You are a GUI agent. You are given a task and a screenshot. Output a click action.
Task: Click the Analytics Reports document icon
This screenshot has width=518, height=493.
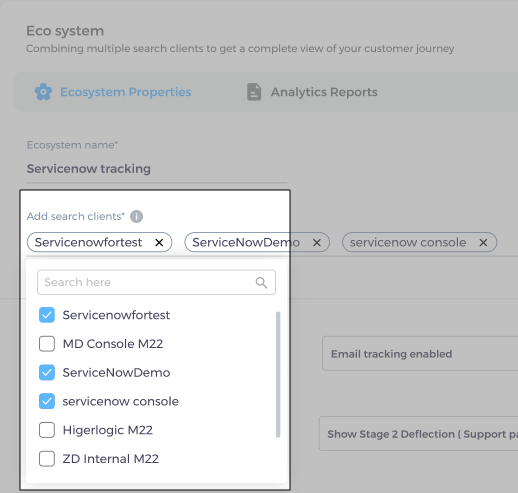[x=254, y=92]
